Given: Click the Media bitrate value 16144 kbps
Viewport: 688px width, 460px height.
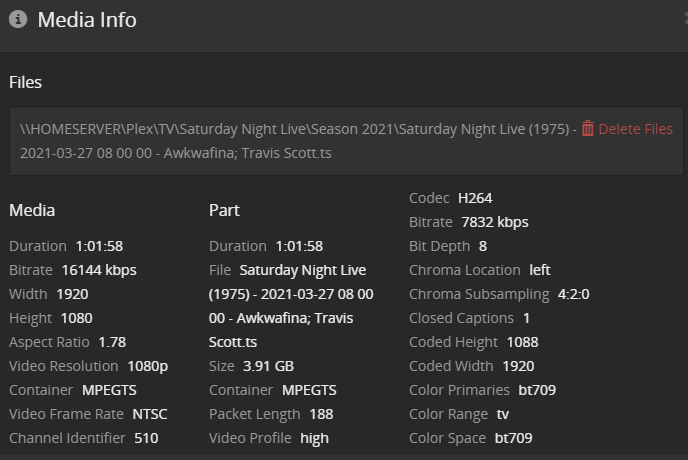Looking at the screenshot, I should pyautogui.click(x=97, y=270).
